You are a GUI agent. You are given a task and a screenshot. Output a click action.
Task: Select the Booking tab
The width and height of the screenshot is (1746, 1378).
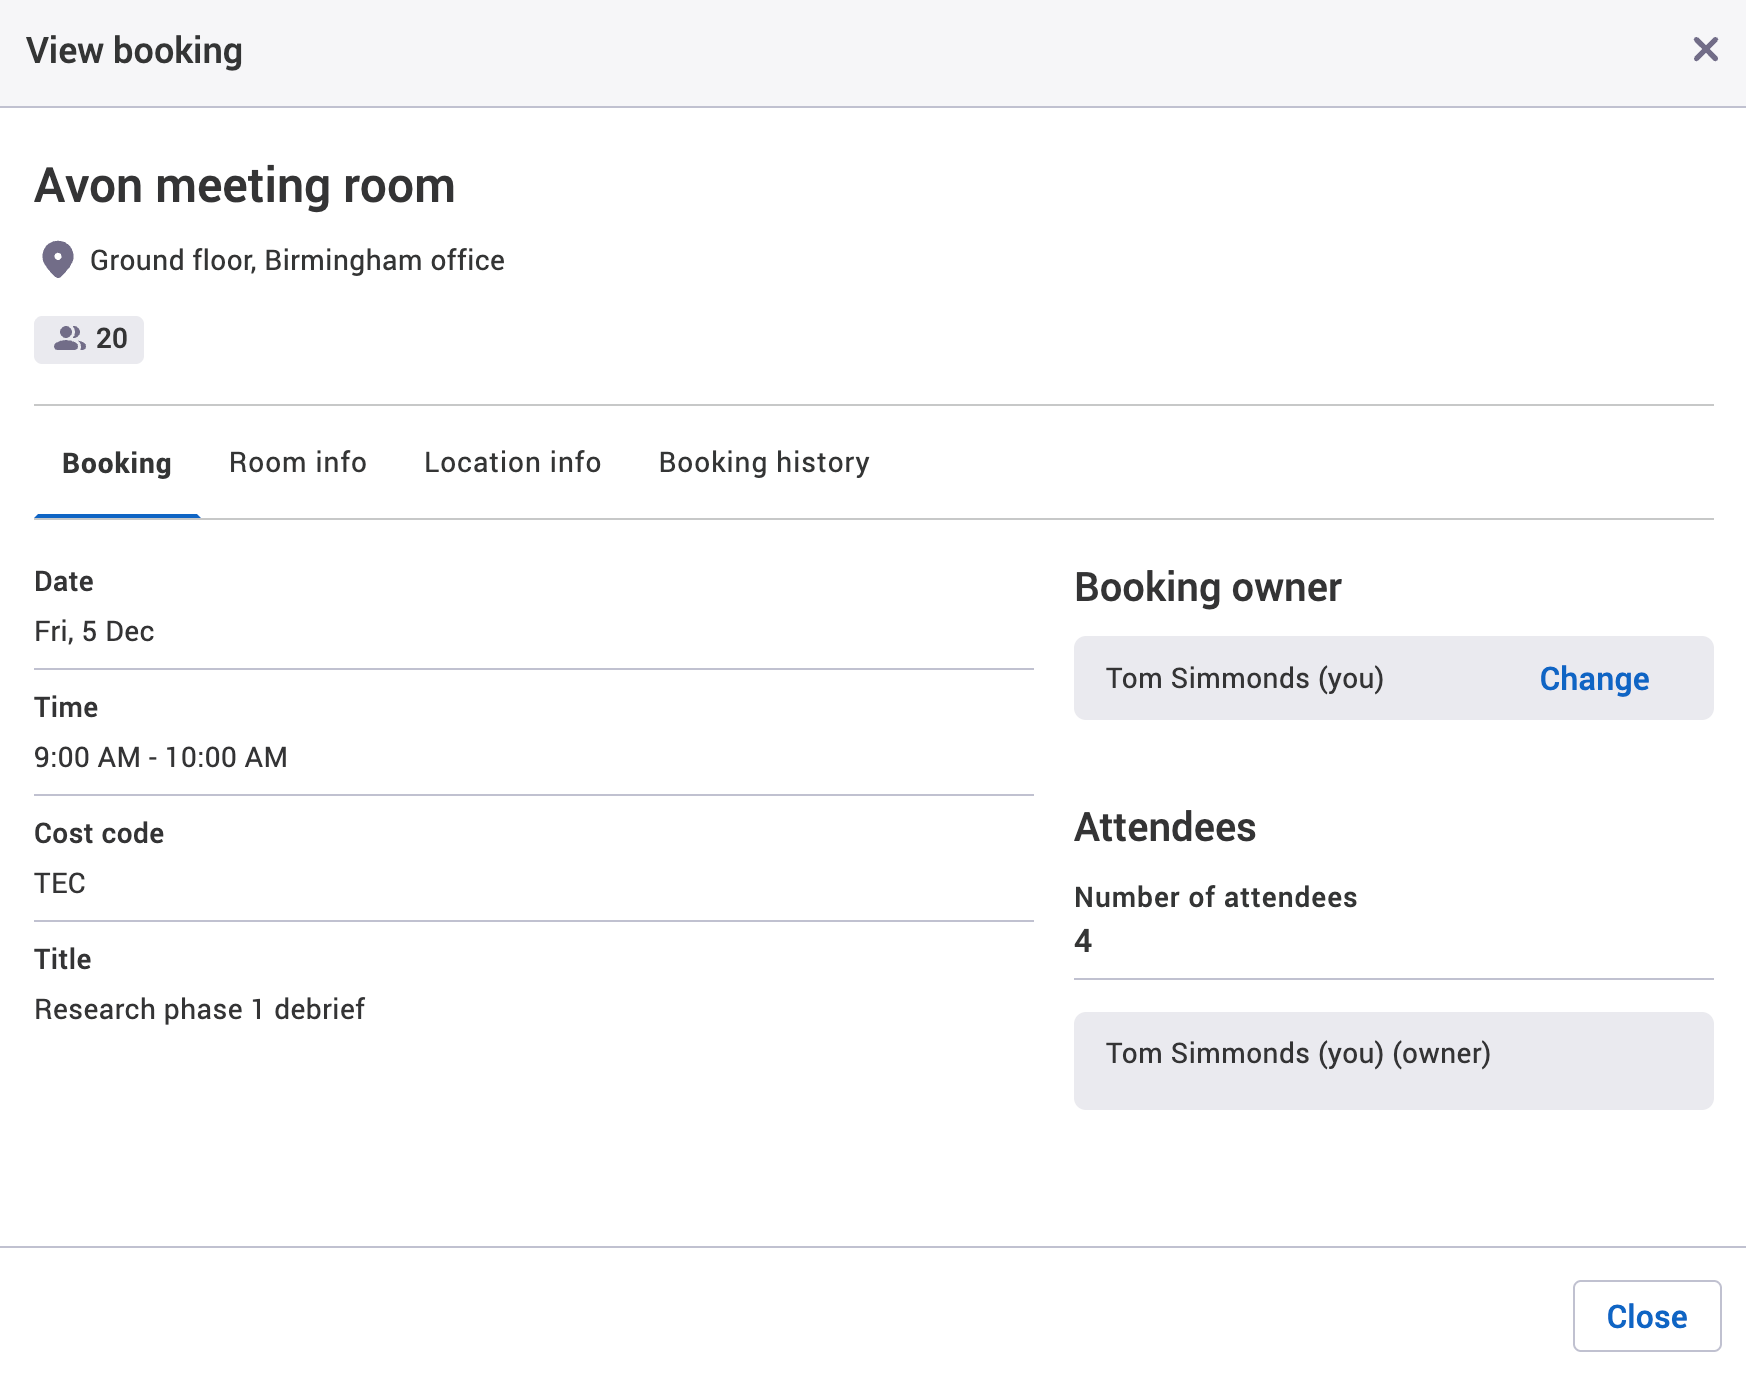click(x=117, y=463)
